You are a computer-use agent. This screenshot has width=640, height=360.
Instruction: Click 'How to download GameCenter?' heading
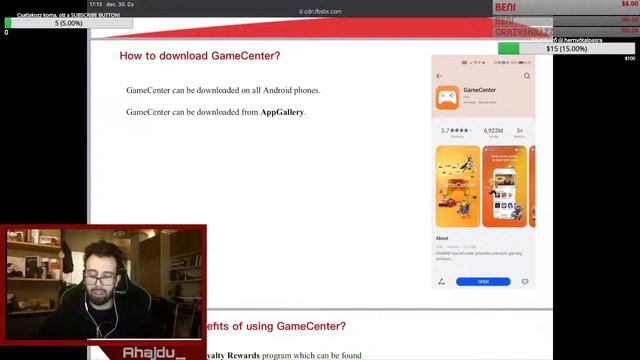(x=200, y=56)
